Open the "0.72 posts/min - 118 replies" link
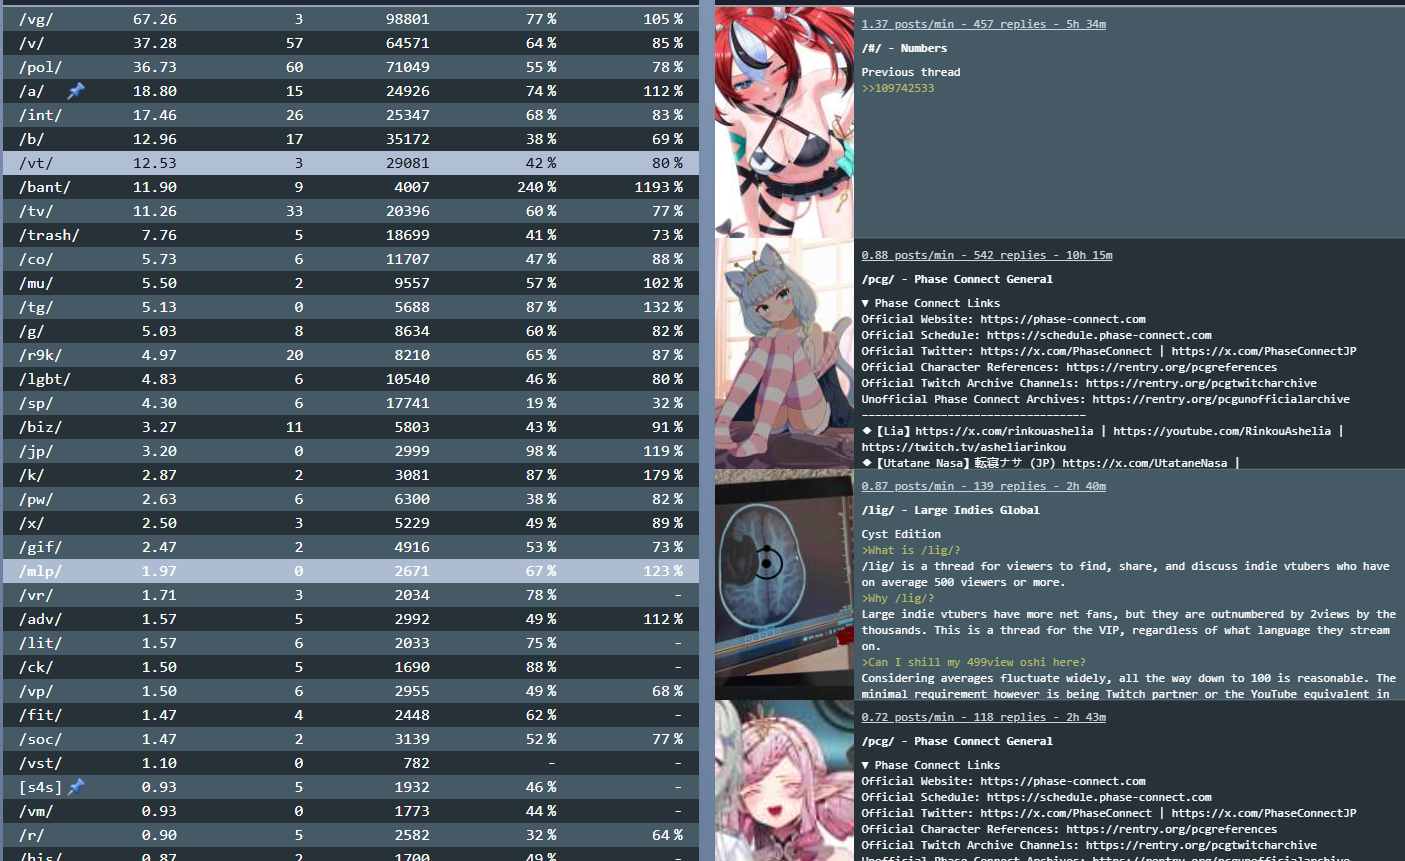The height and width of the screenshot is (861, 1405). [x=983, y=717]
